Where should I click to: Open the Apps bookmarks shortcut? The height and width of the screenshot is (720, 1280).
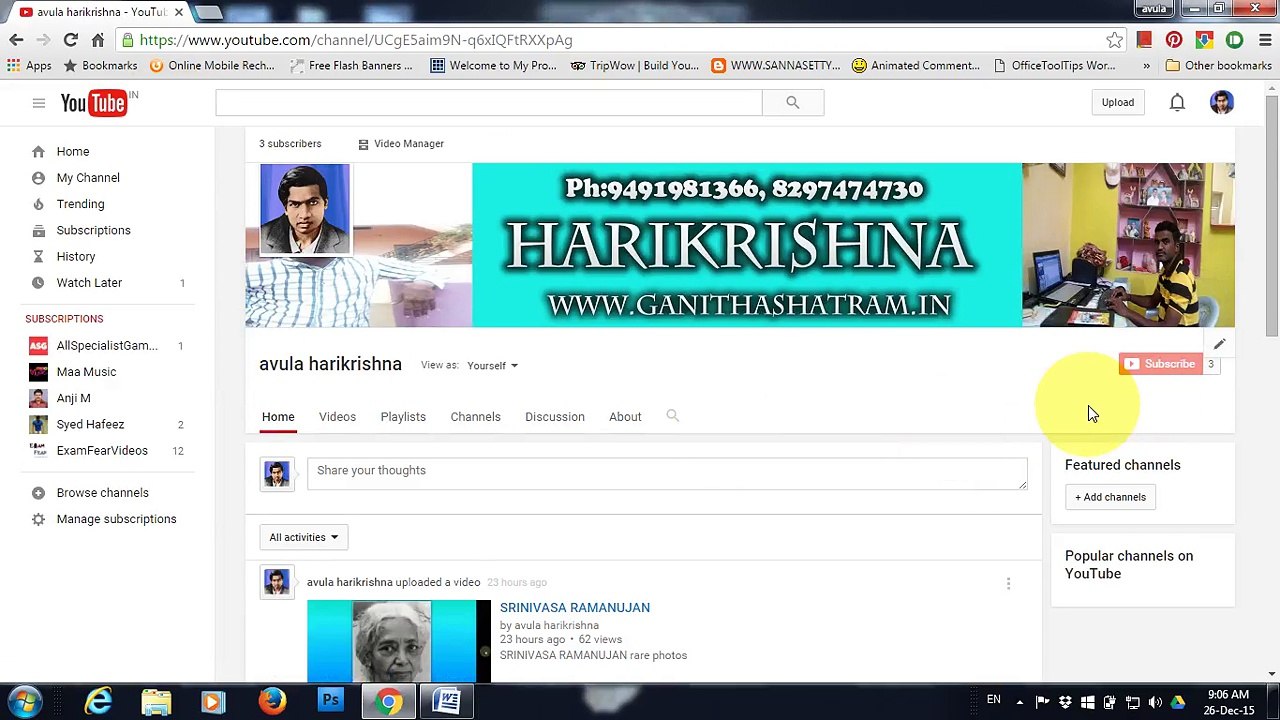pyautogui.click(x=29, y=65)
